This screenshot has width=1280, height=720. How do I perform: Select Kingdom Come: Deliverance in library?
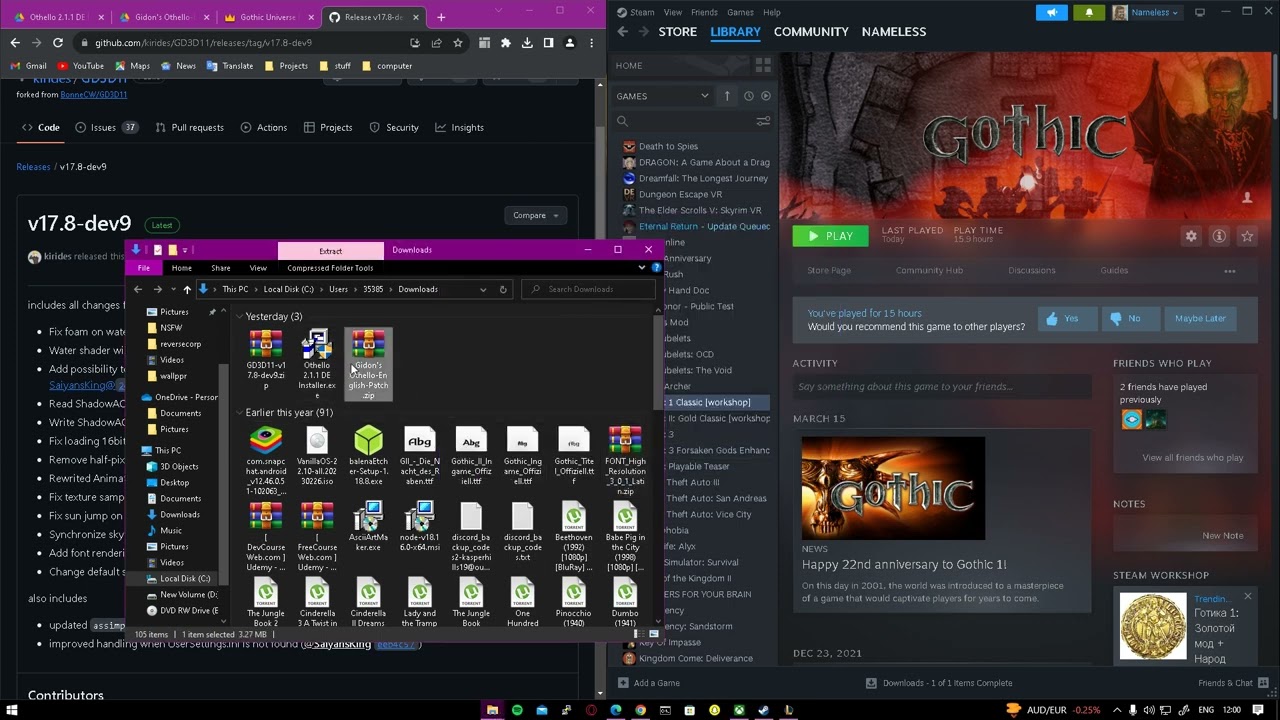tap(695, 658)
